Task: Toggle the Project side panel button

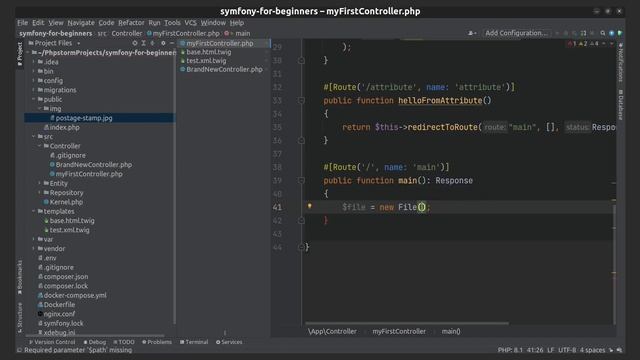Action: tap(20, 54)
